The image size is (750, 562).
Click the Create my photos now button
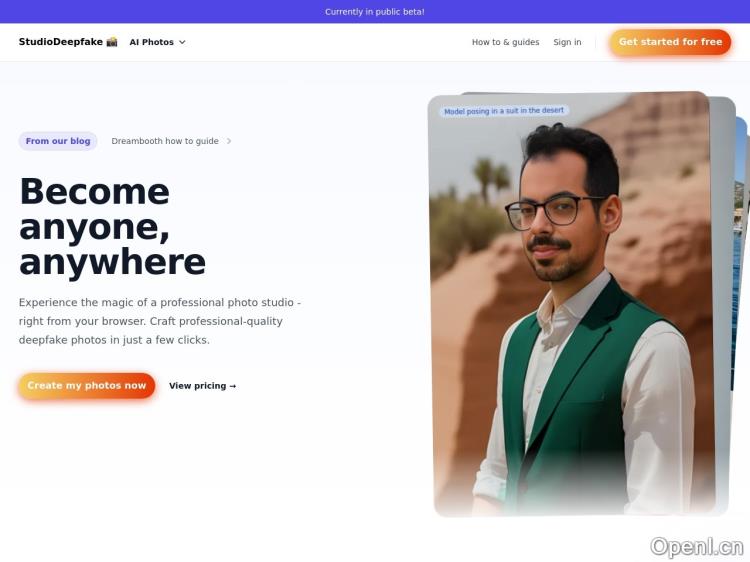pos(87,386)
